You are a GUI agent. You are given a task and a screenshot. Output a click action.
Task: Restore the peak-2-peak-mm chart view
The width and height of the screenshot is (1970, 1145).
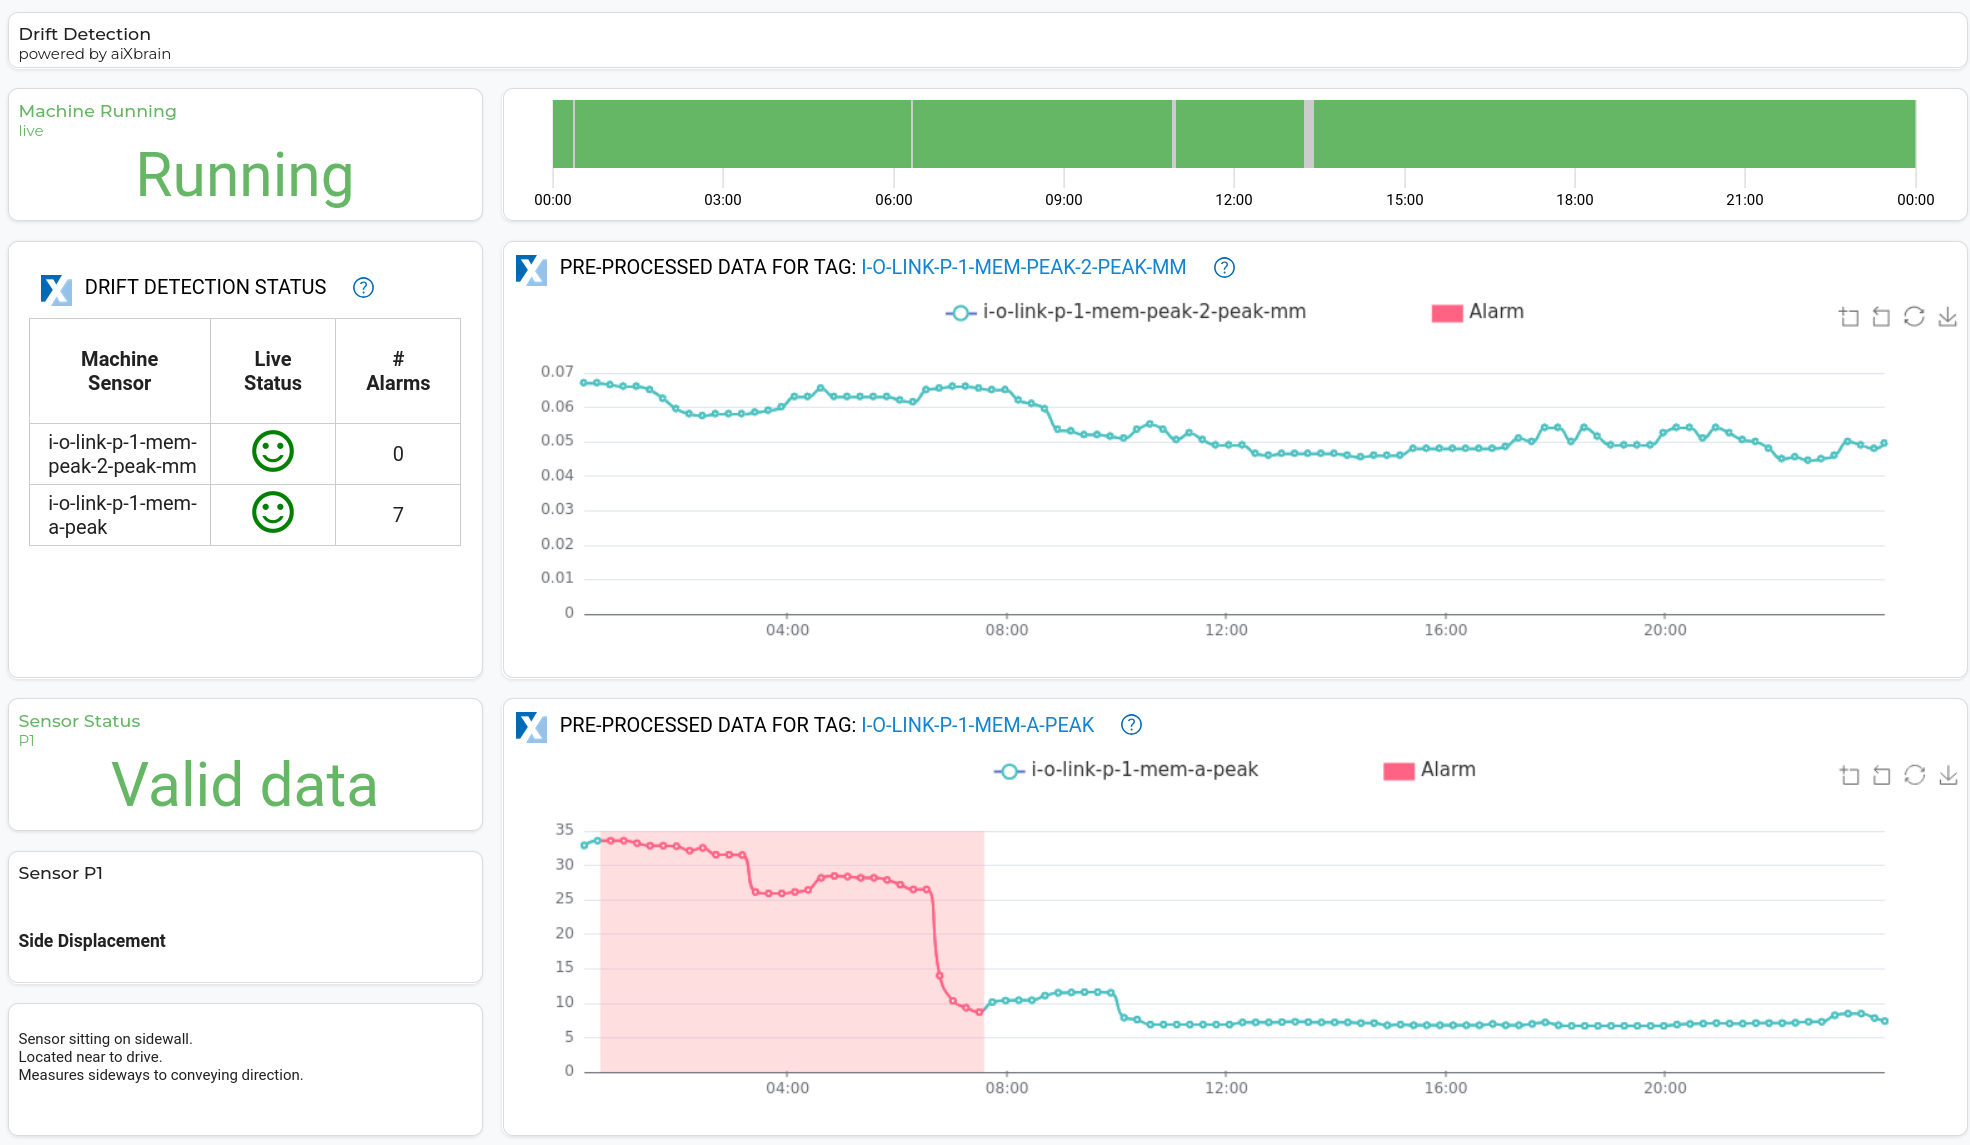click(1914, 317)
